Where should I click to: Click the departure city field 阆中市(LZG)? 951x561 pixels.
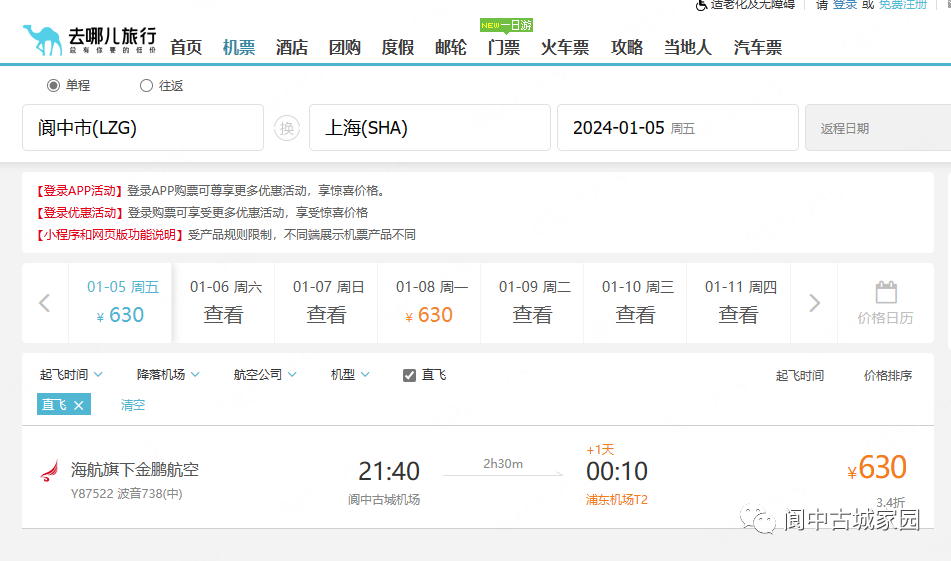(x=143, y=128)
